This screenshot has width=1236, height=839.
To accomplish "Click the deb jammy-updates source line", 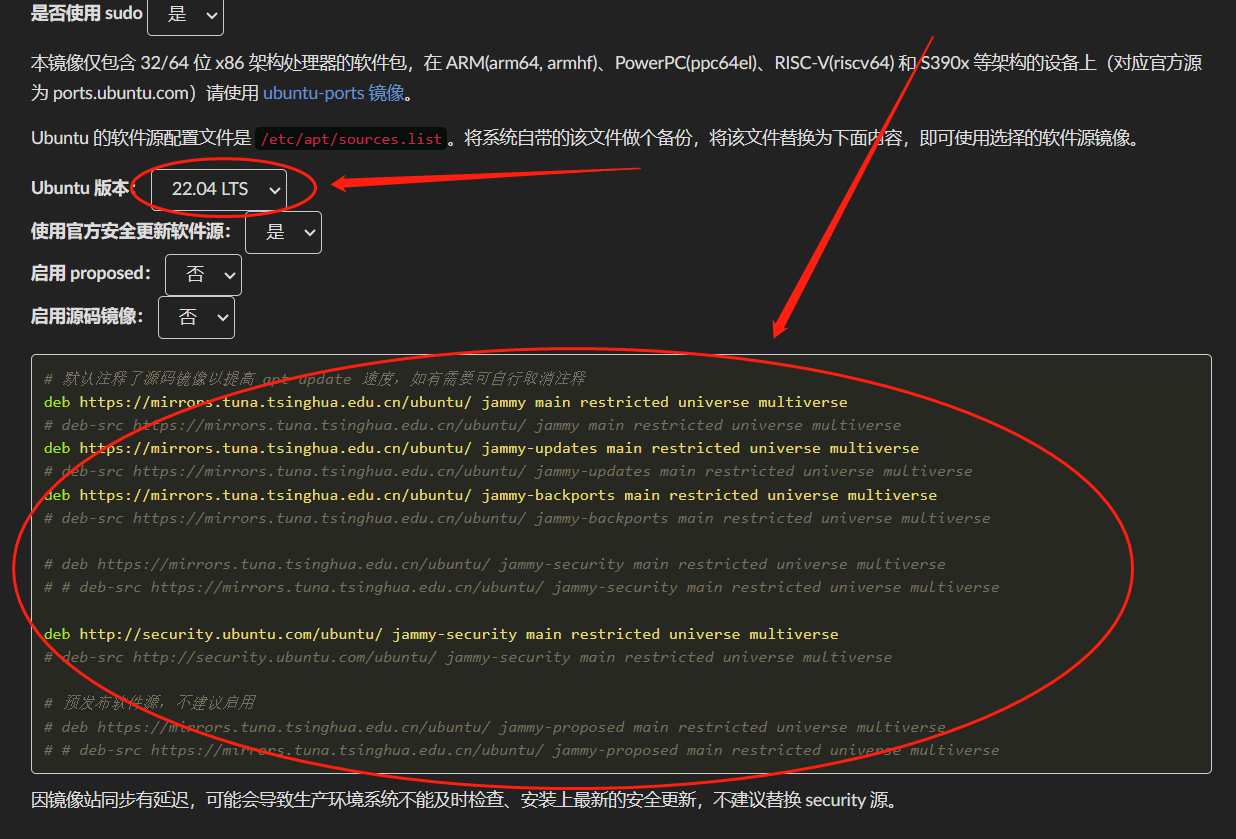I will click(481, 448).
